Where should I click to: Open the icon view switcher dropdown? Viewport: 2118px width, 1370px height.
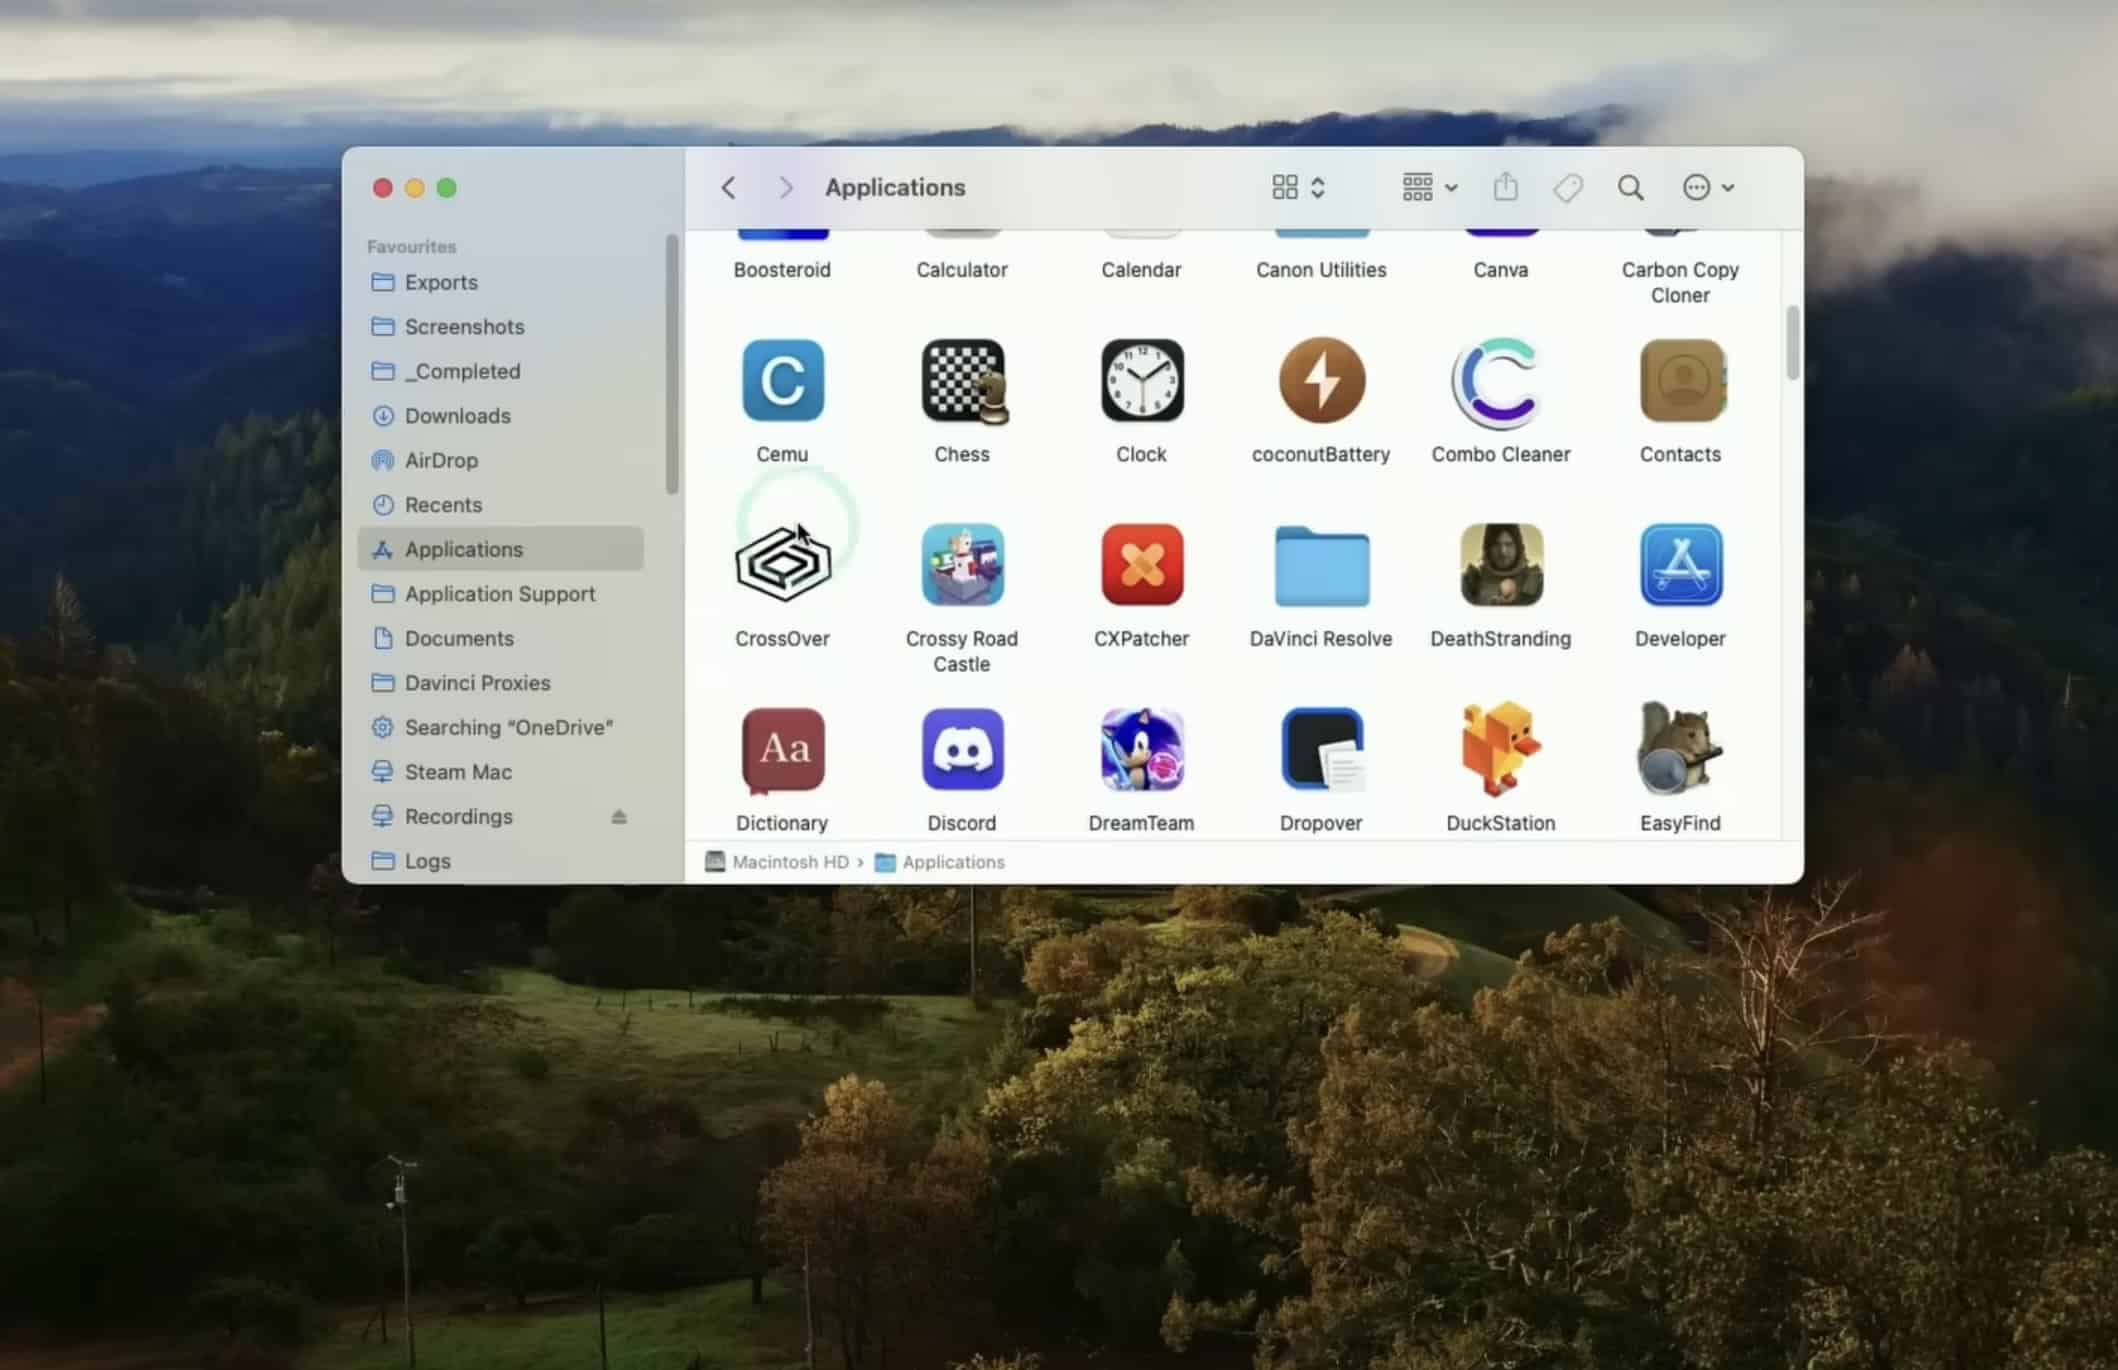click(x=1298, y=188)
